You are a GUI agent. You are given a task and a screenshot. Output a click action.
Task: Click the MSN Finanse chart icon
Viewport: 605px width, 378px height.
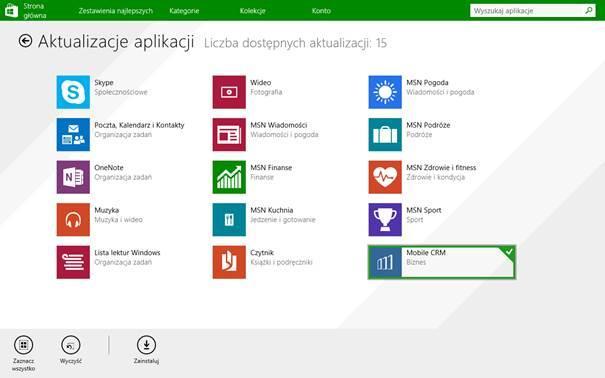click(x=229, y=177)
